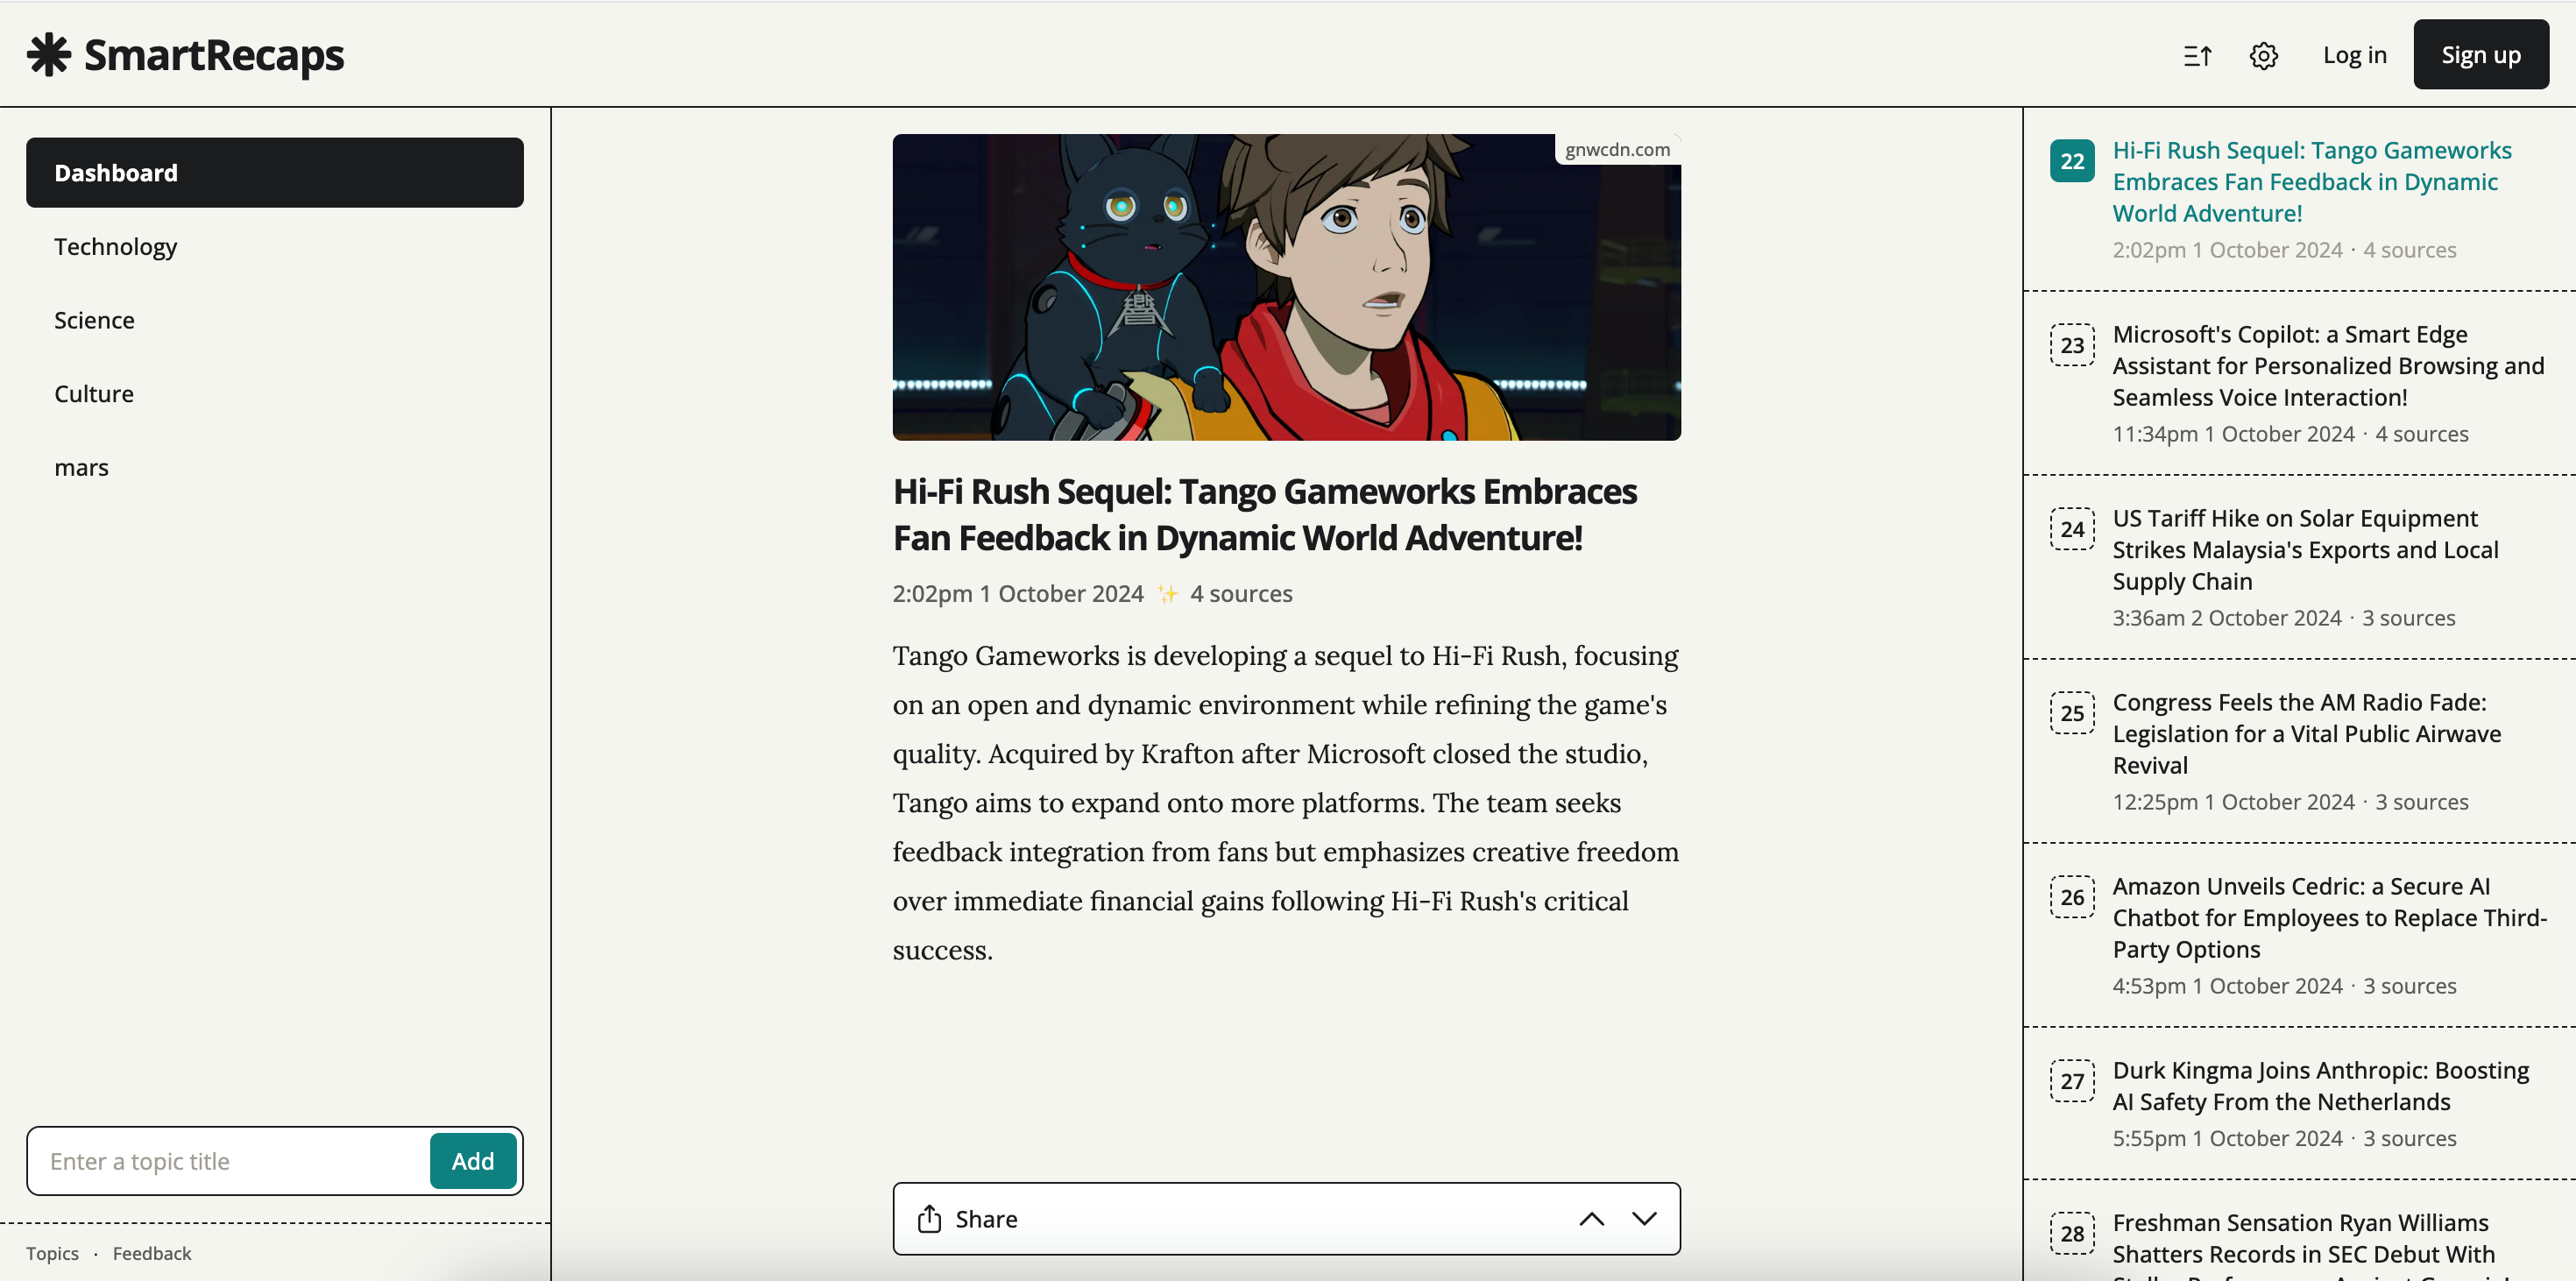Go to next story with down chevron
Image resolution: width=2576 pixels, height=1281 pixels.
point(1644,1218)
